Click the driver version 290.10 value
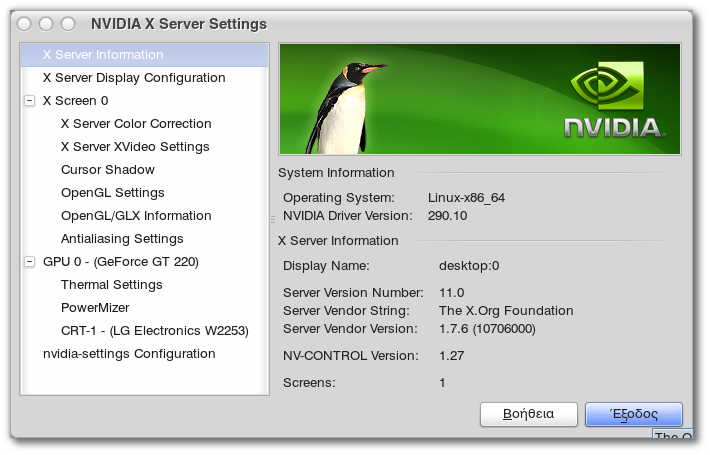The width and height of the screenshot is (710, 455). (447, 216)
